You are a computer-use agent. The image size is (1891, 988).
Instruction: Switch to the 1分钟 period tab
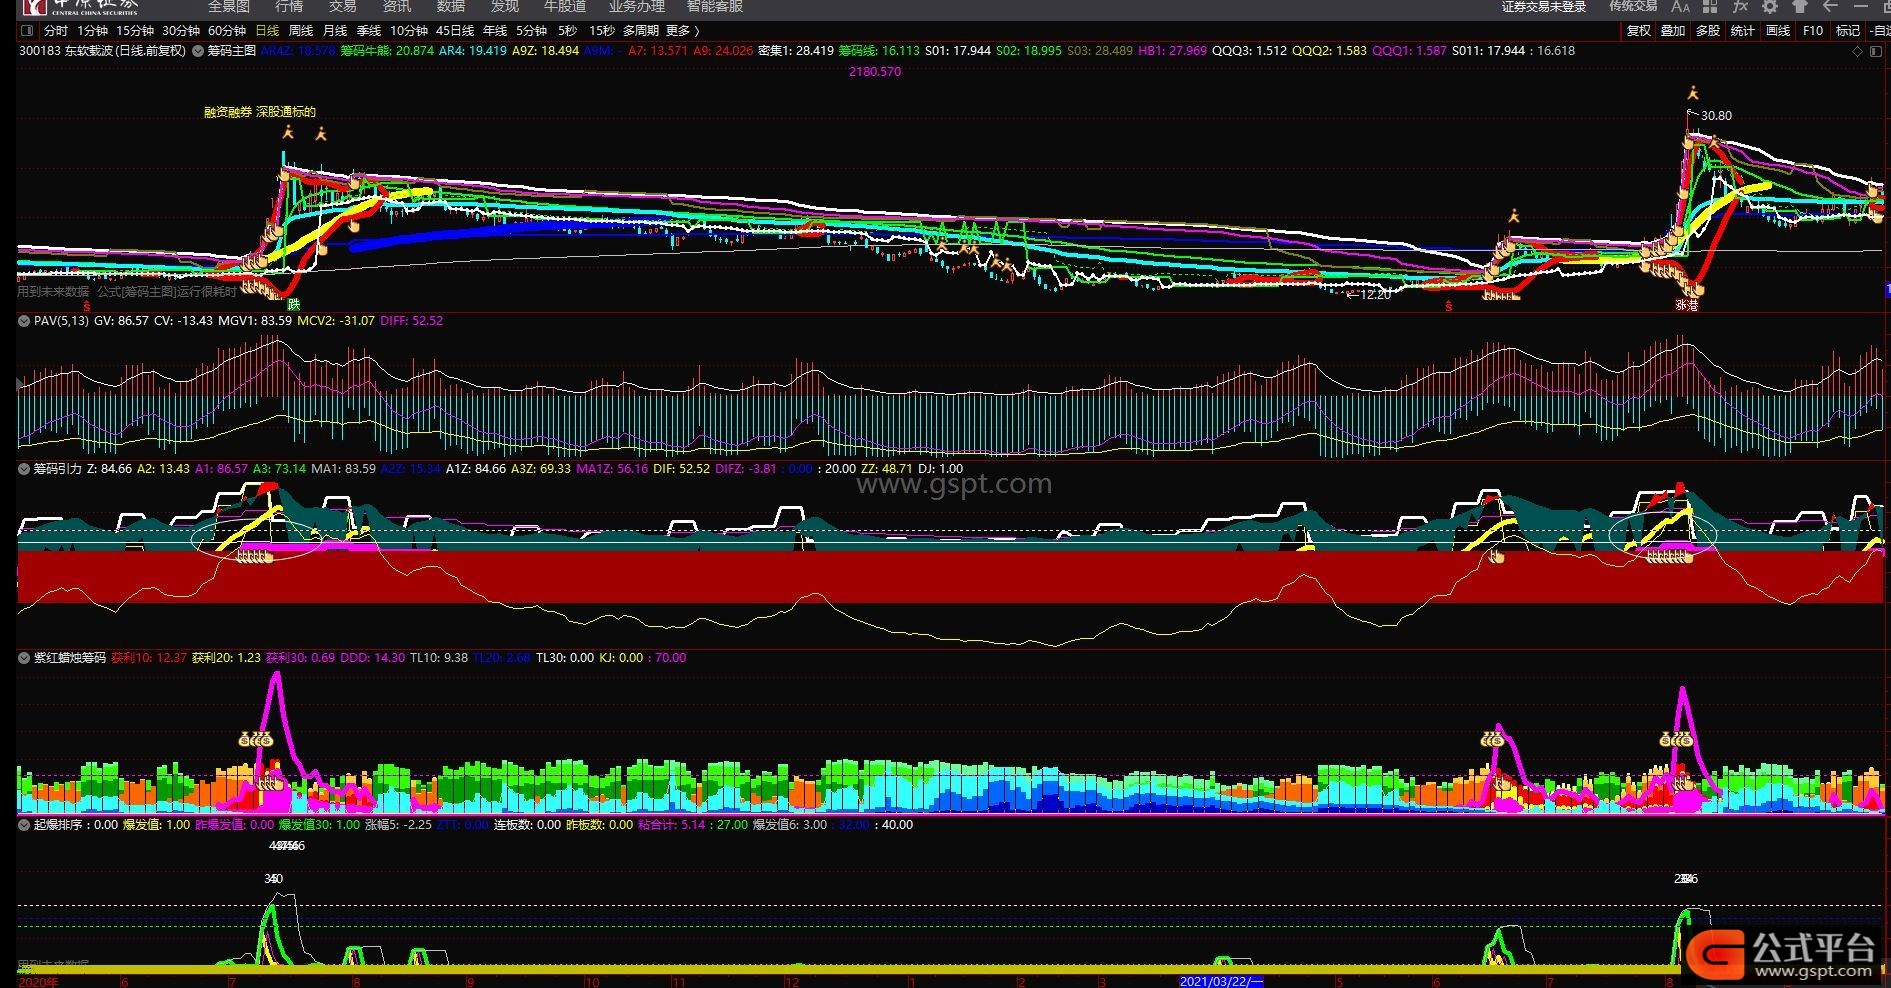click(x=93, y=31)
